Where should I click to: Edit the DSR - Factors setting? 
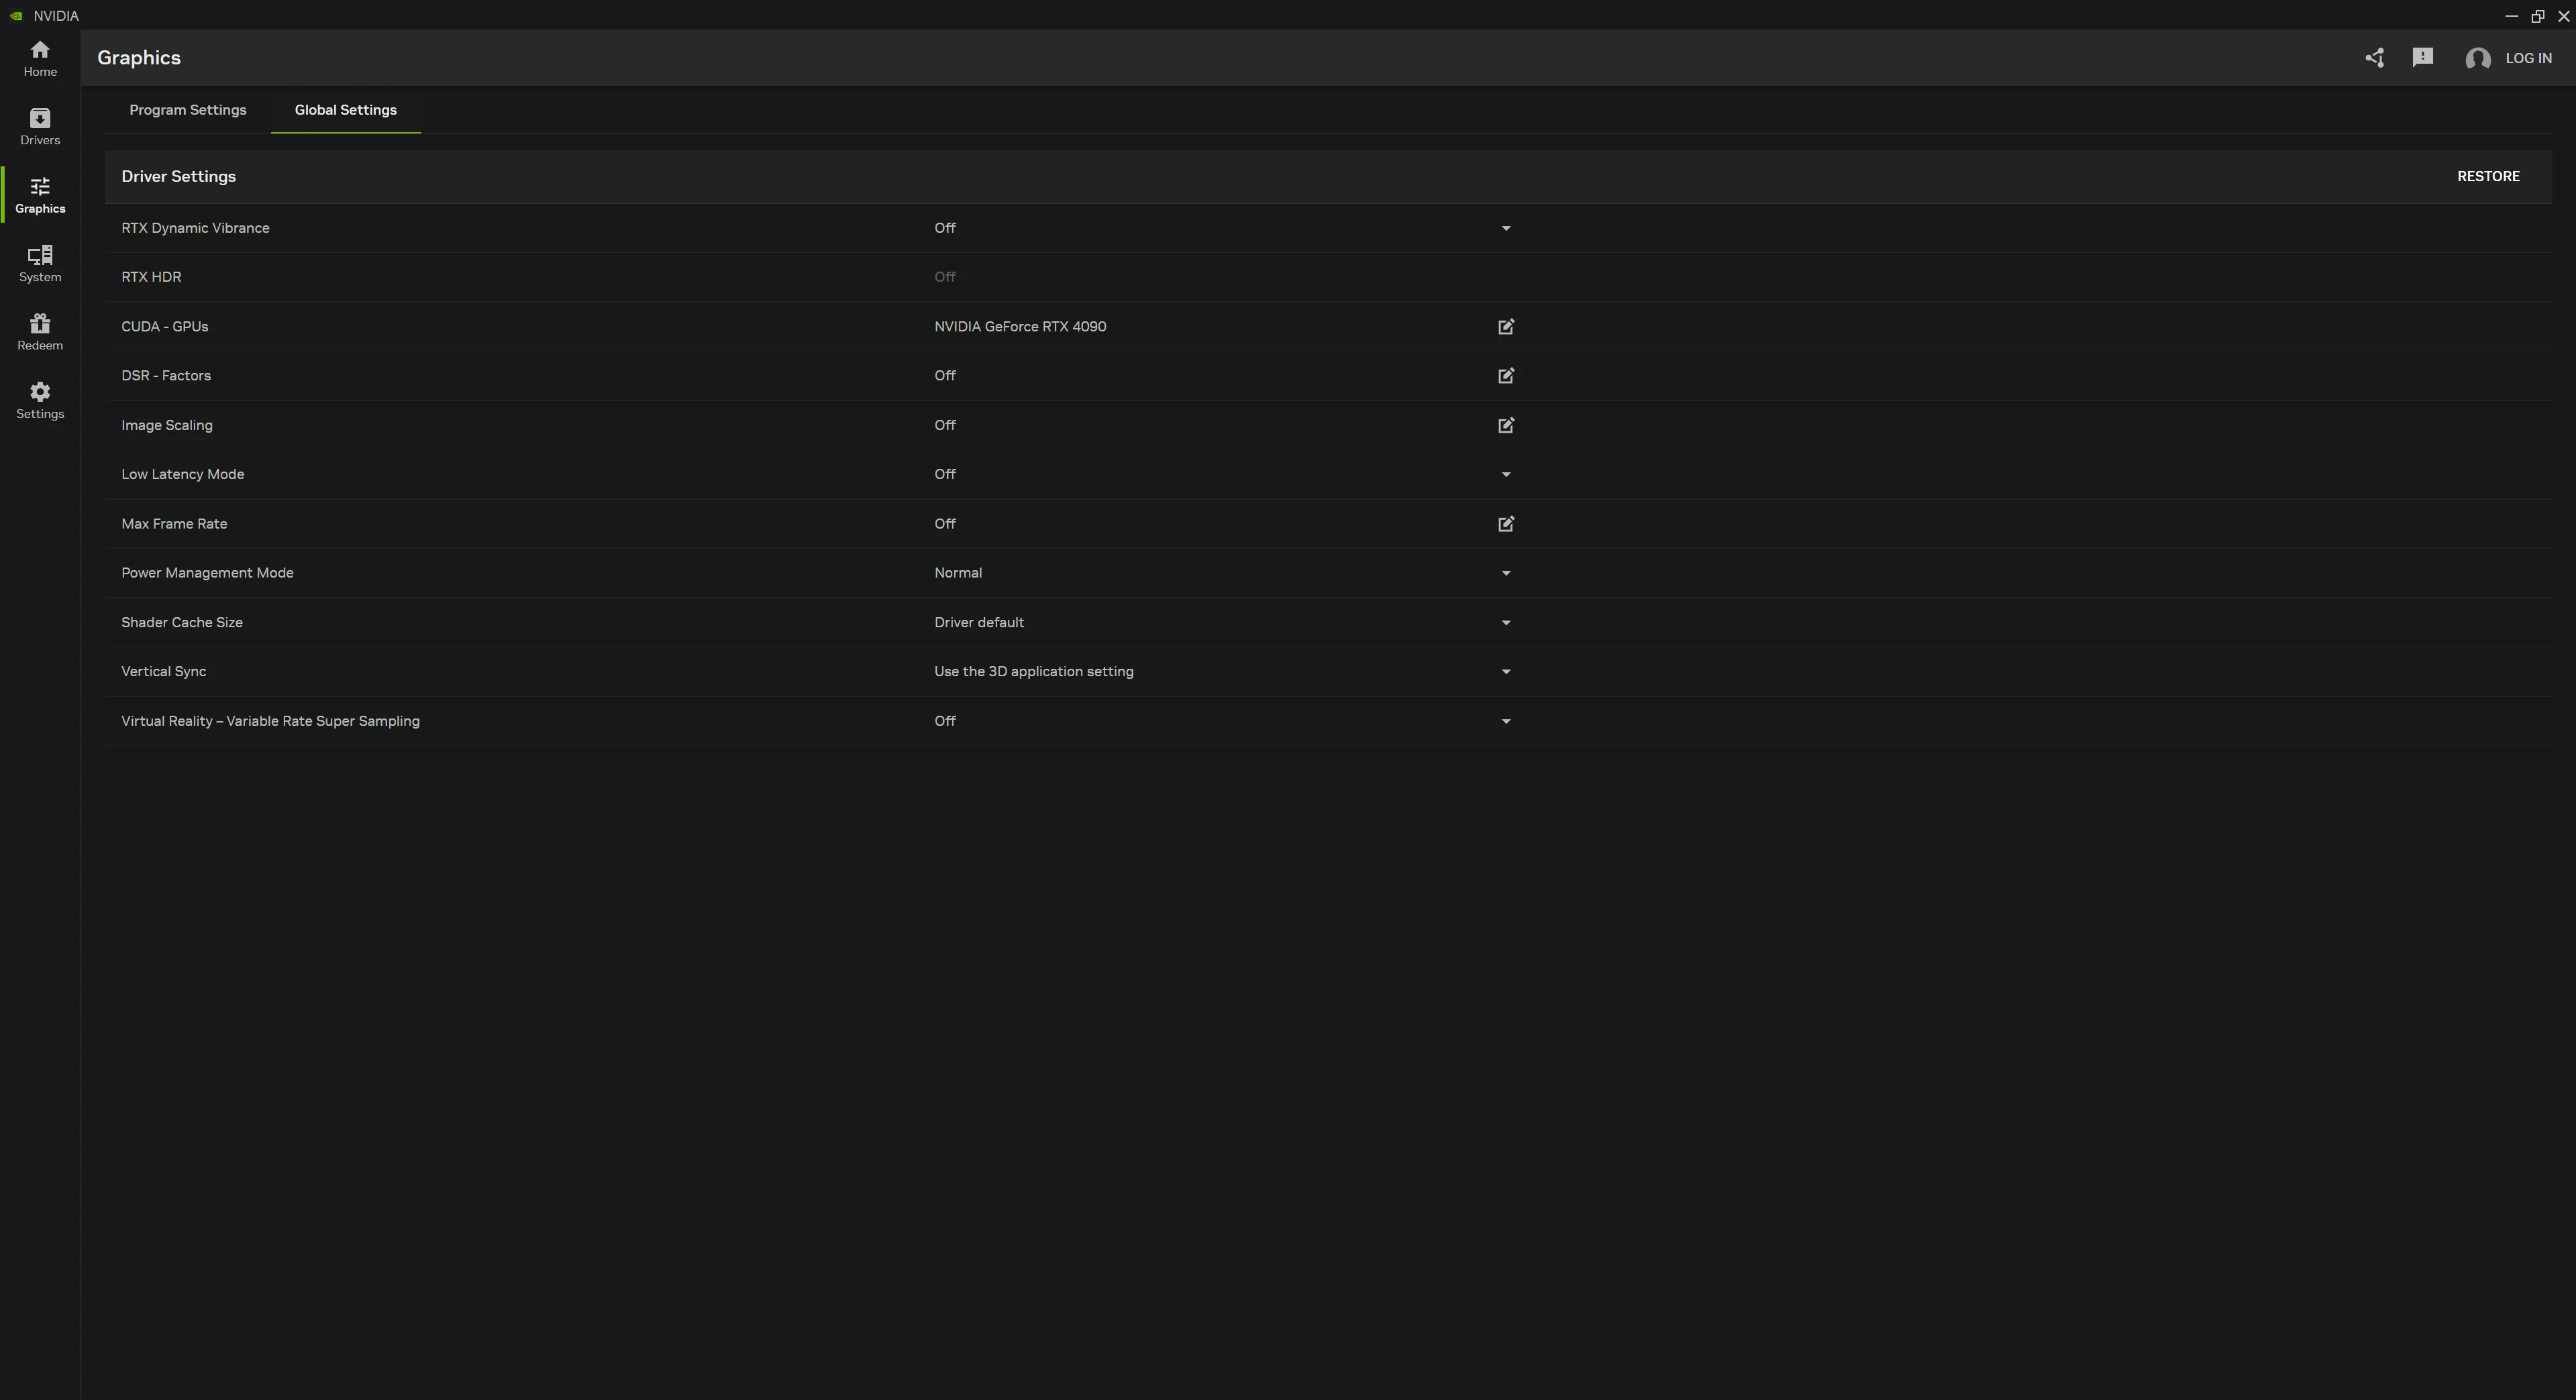coord(1505,376)
